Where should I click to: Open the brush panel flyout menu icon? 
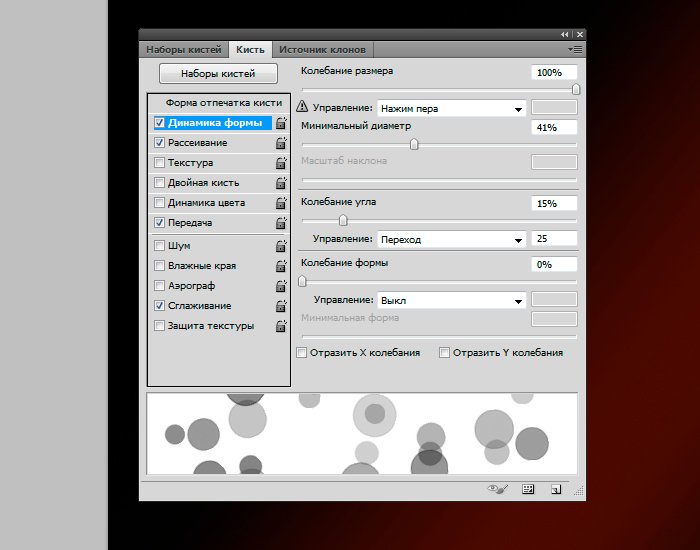coord(575,48)
